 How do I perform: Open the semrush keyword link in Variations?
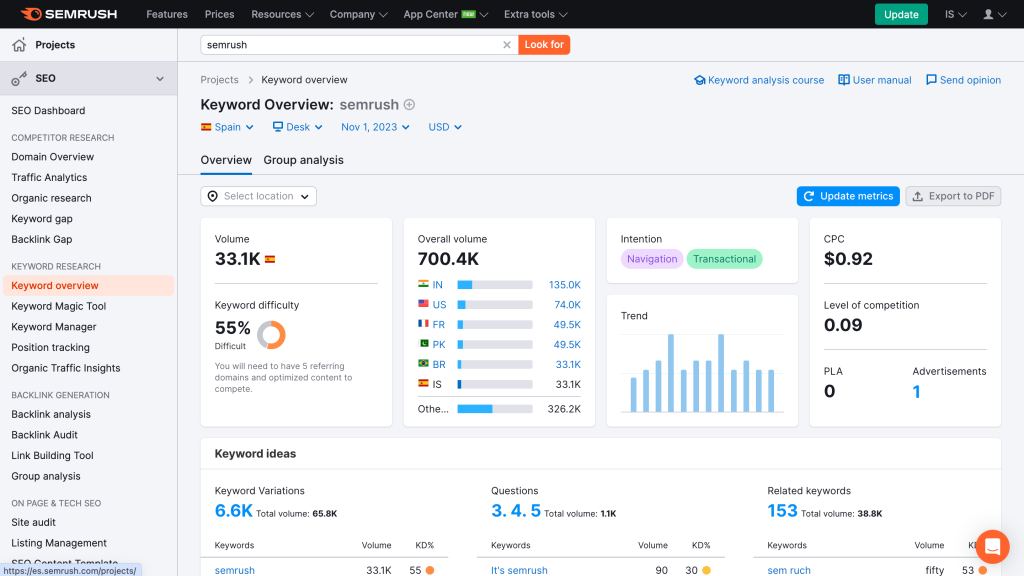click(x=235, y=570)
